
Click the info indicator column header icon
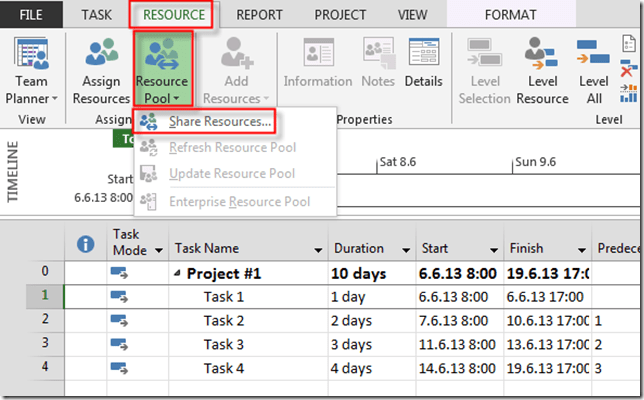[85, 243]
